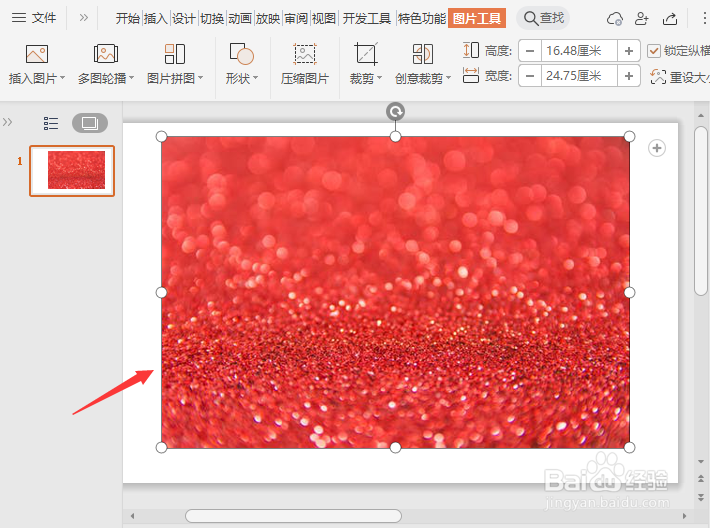Viewport: 710px width, 528px height.
Task: Increase height with the plus button
Action: 628,51
